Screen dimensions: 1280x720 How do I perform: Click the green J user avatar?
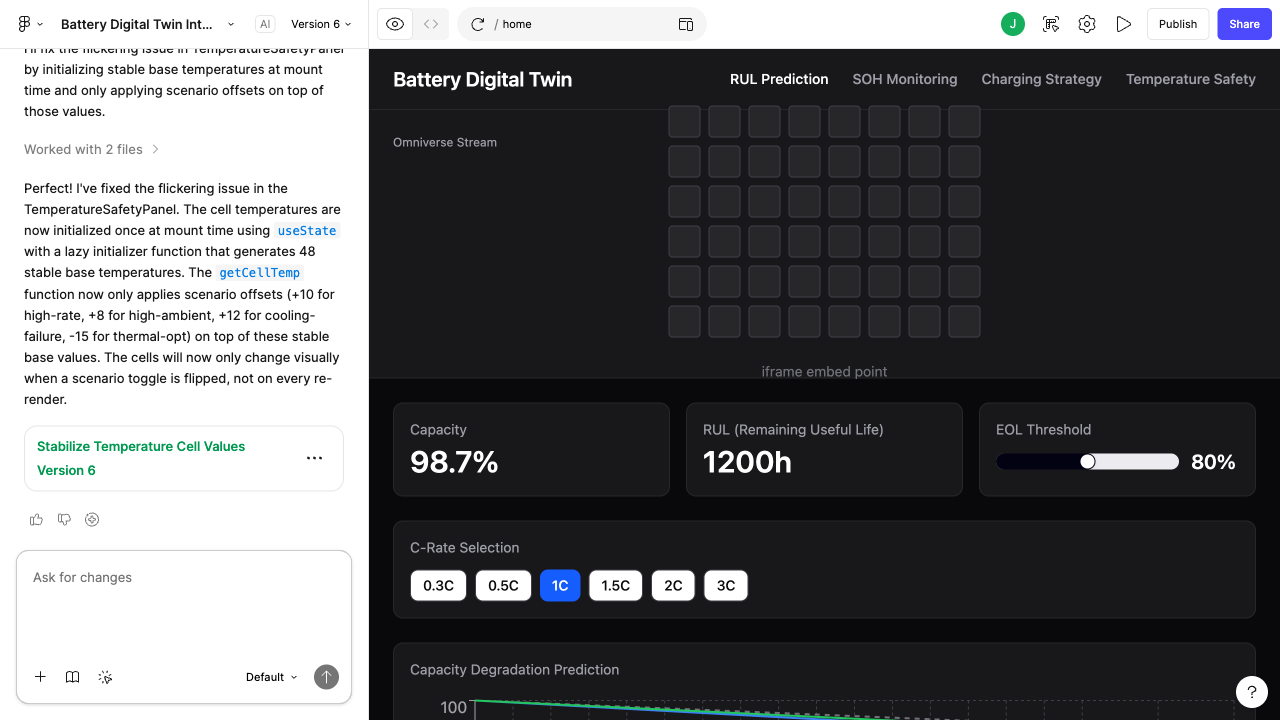coord(1013,24)
